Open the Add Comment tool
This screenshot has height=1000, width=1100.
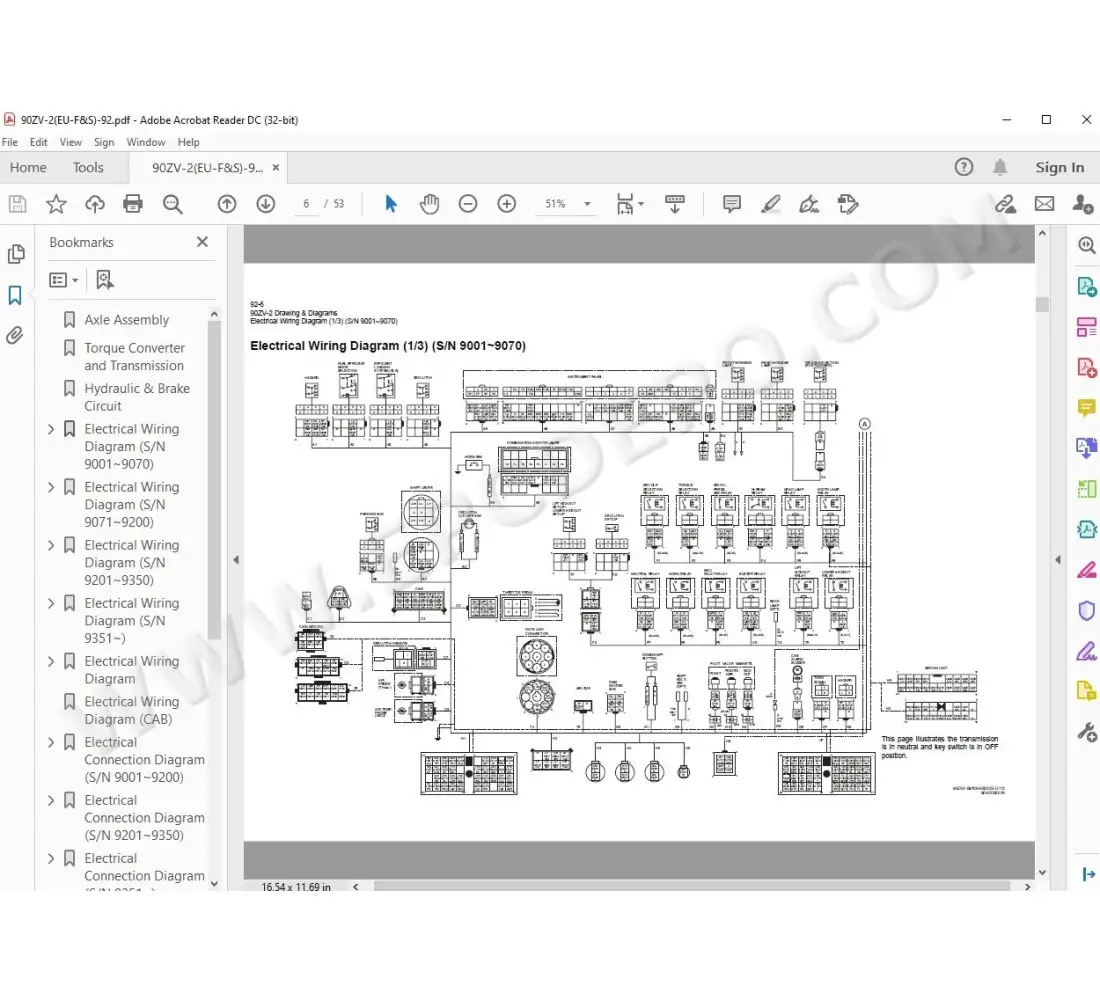coord(731,204)
